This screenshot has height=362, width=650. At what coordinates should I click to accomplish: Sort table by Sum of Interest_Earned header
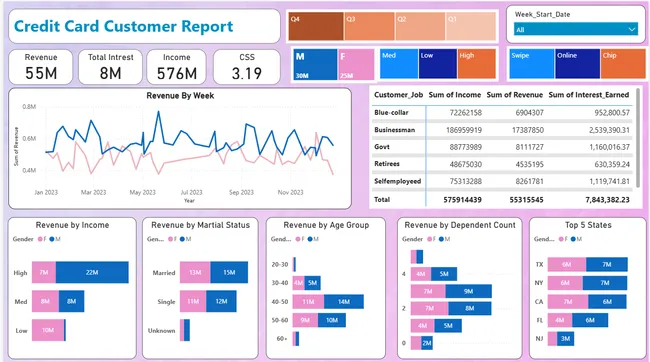[589, 95]
